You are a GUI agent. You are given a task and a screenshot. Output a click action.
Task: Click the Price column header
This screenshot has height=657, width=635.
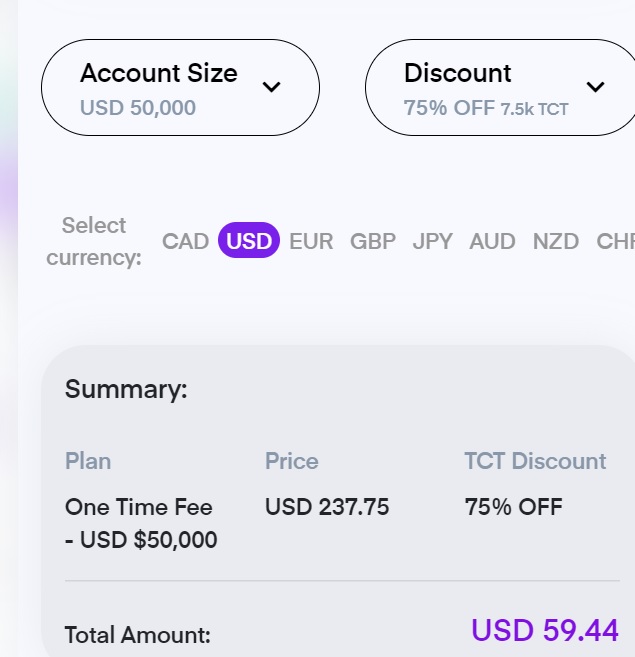pos(292,461)
